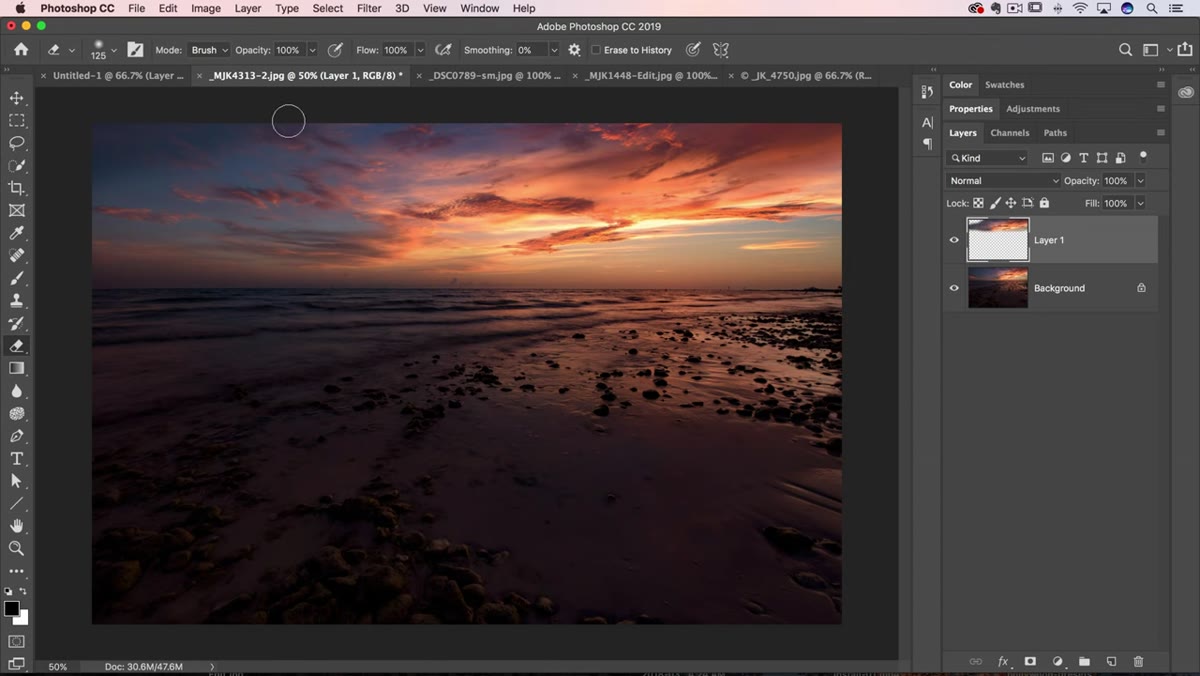Select the Crop tool
This screenshot has height=676, width=1200.
(16, 188)
